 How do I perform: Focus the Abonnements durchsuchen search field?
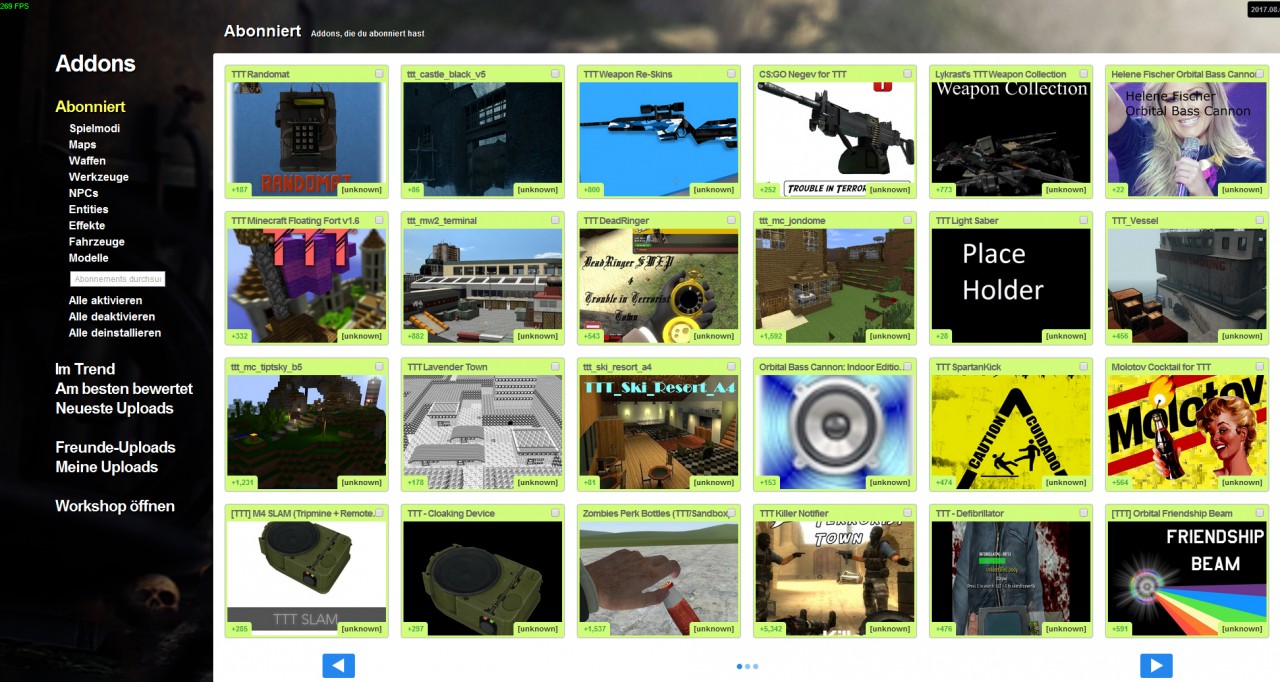117,279
